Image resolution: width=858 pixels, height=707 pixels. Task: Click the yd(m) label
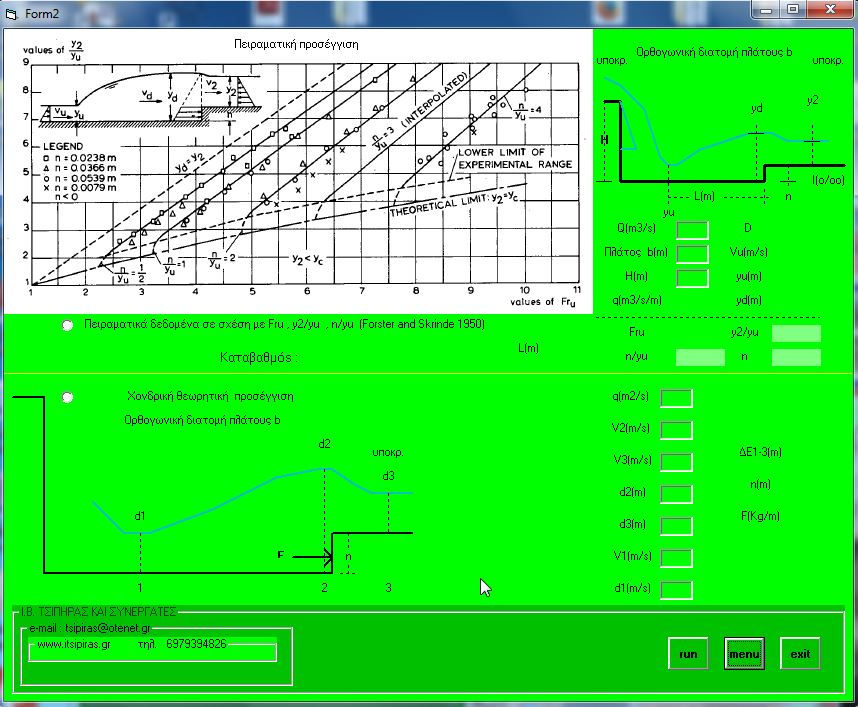[749, 300]
